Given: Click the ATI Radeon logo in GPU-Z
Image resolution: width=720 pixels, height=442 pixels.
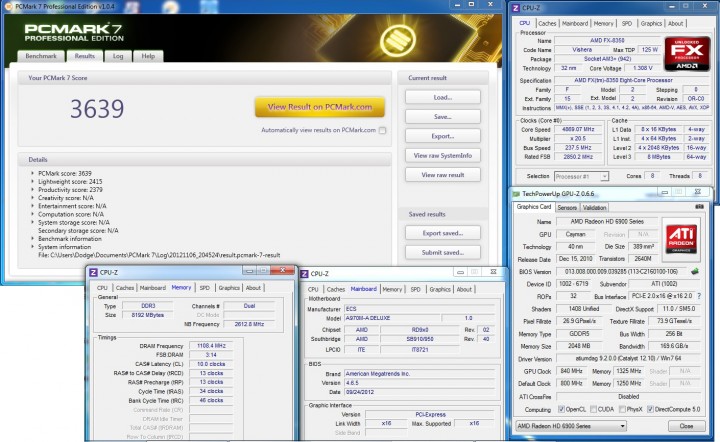Looking at the screenshot, I should click(x=681, y=239).
